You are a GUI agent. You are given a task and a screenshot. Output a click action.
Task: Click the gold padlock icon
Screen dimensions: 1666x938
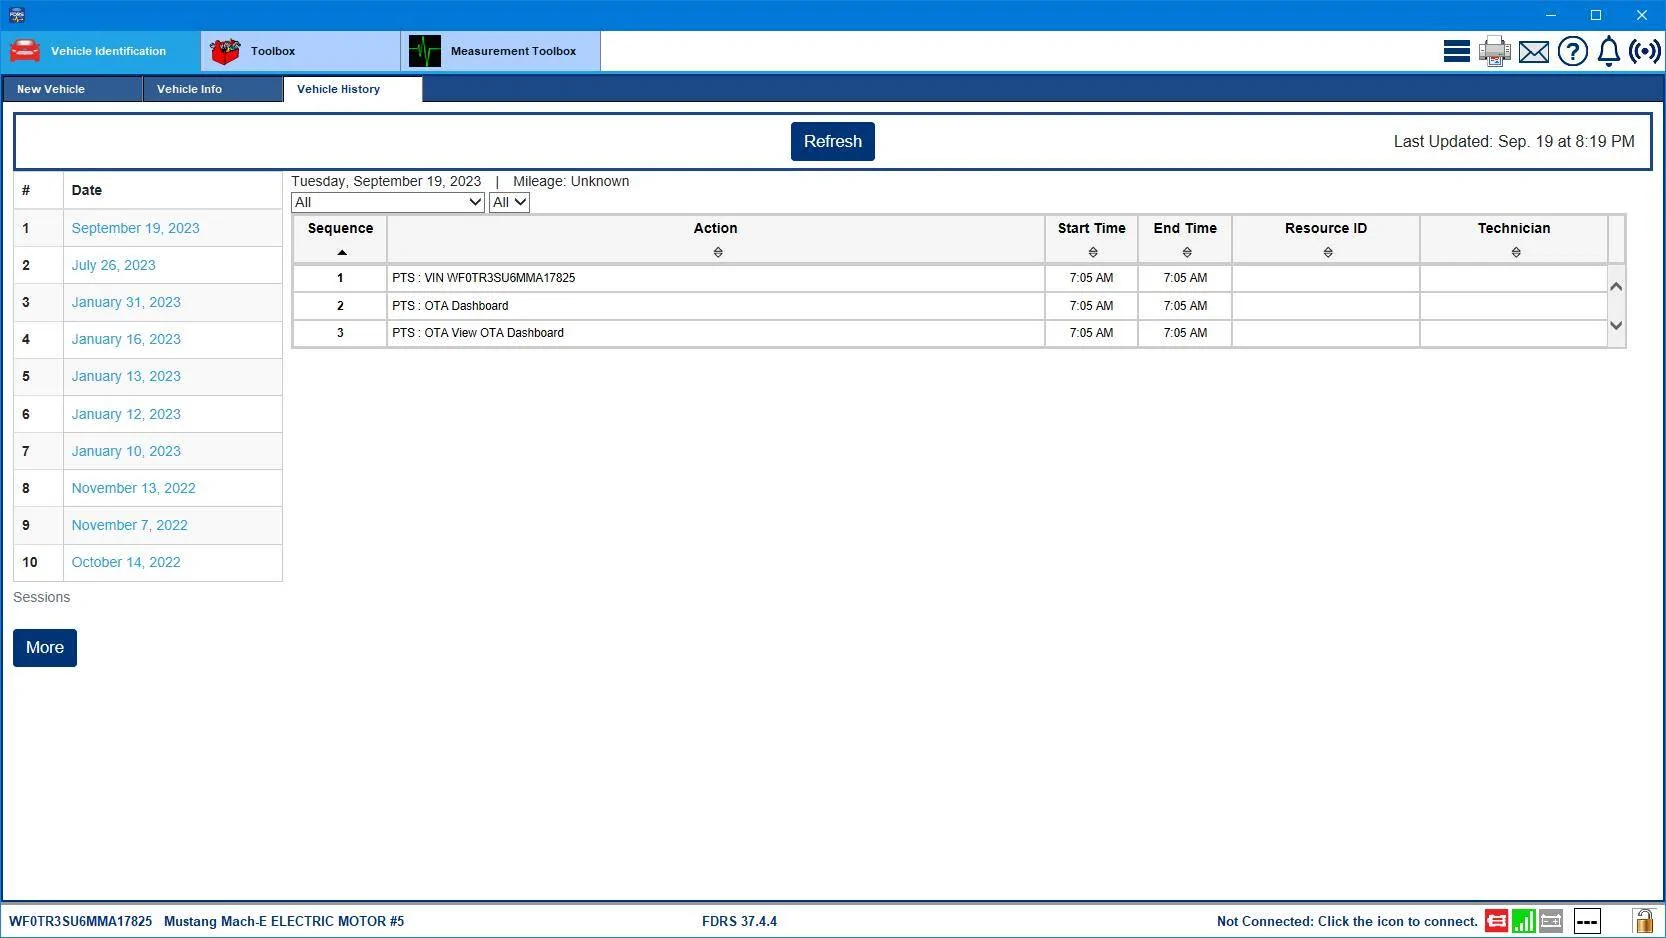pos(1643,920)
